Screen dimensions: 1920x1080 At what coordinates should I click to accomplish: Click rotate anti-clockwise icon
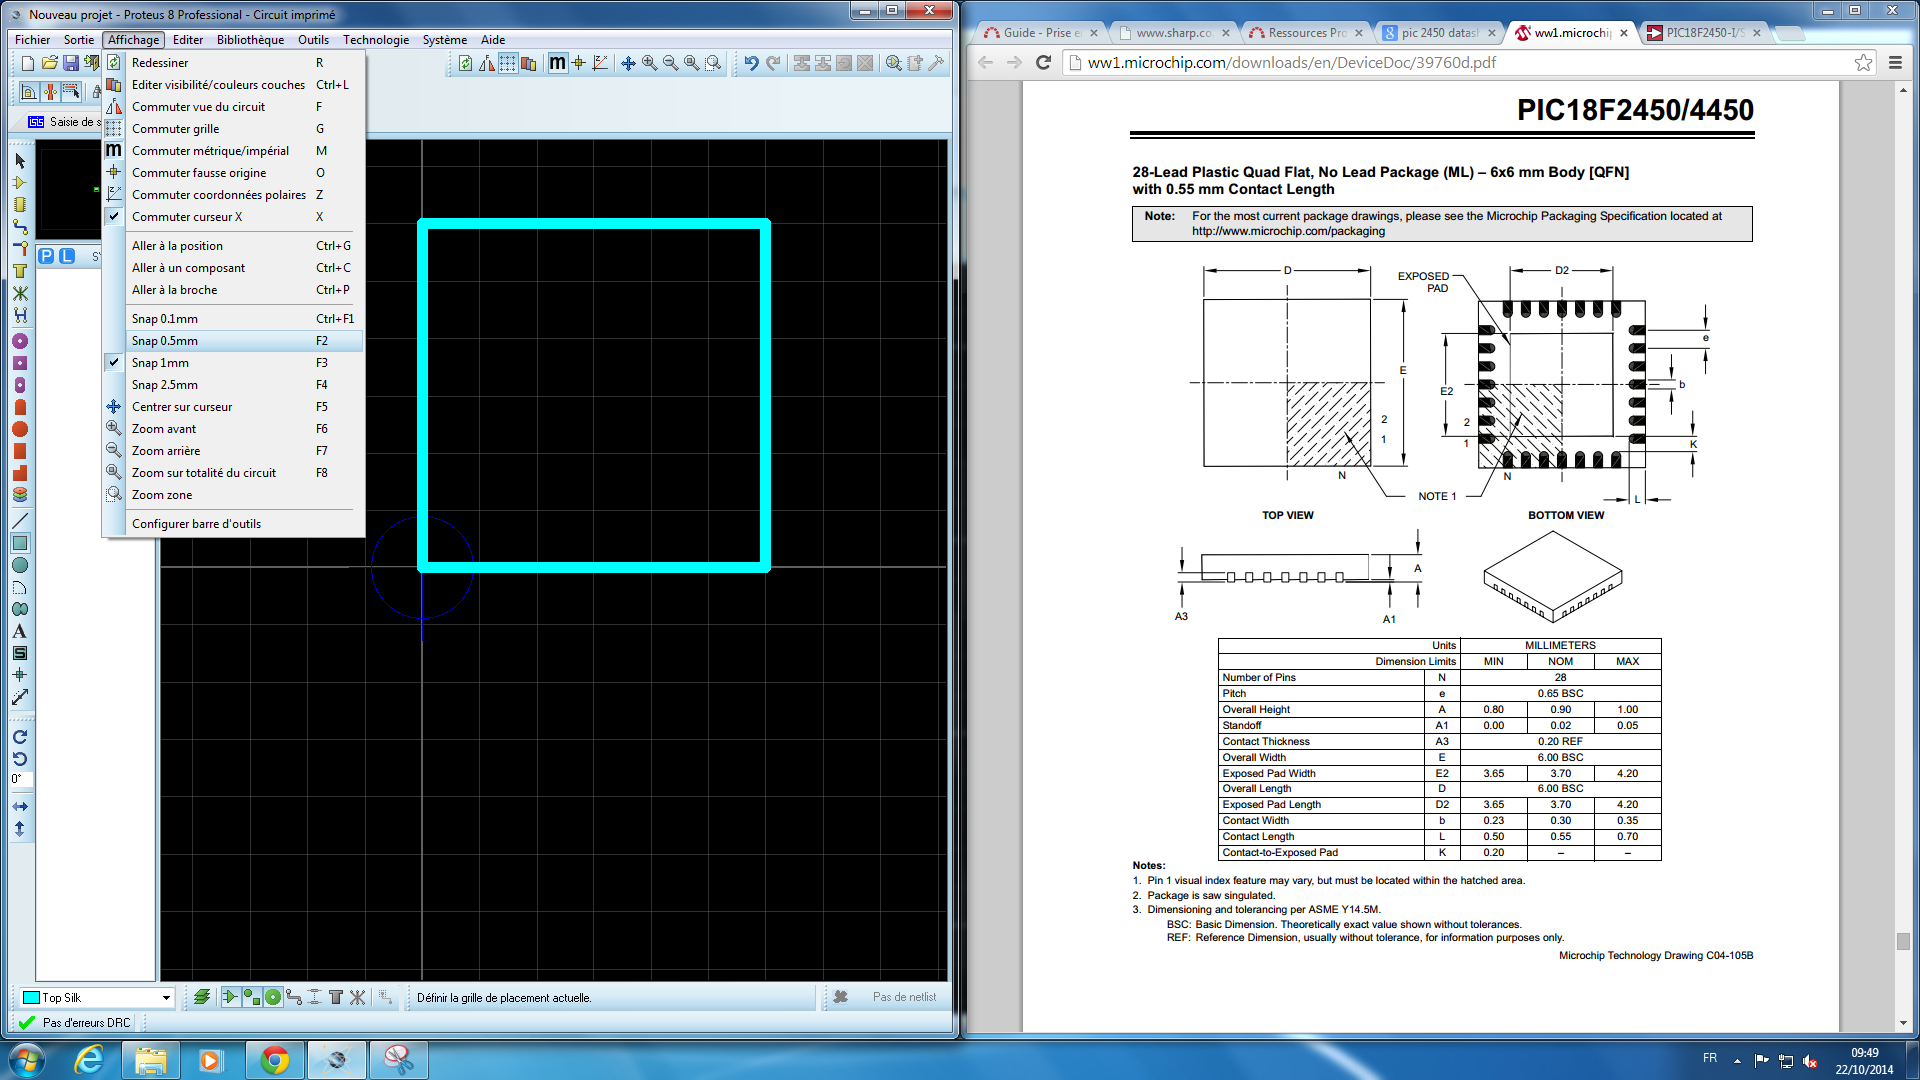(x=20, y=759)
